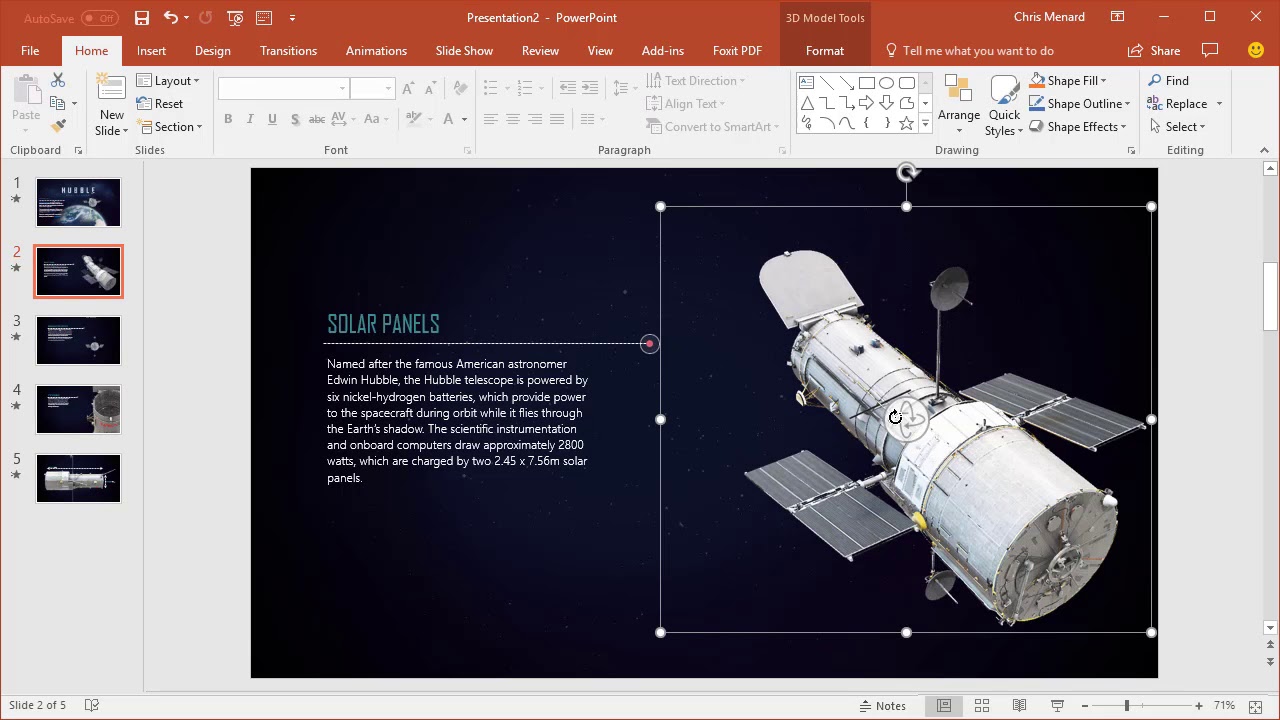Click the smiley feedback icon
The height and width of the screenshot is (720, 1280).
1256,50
